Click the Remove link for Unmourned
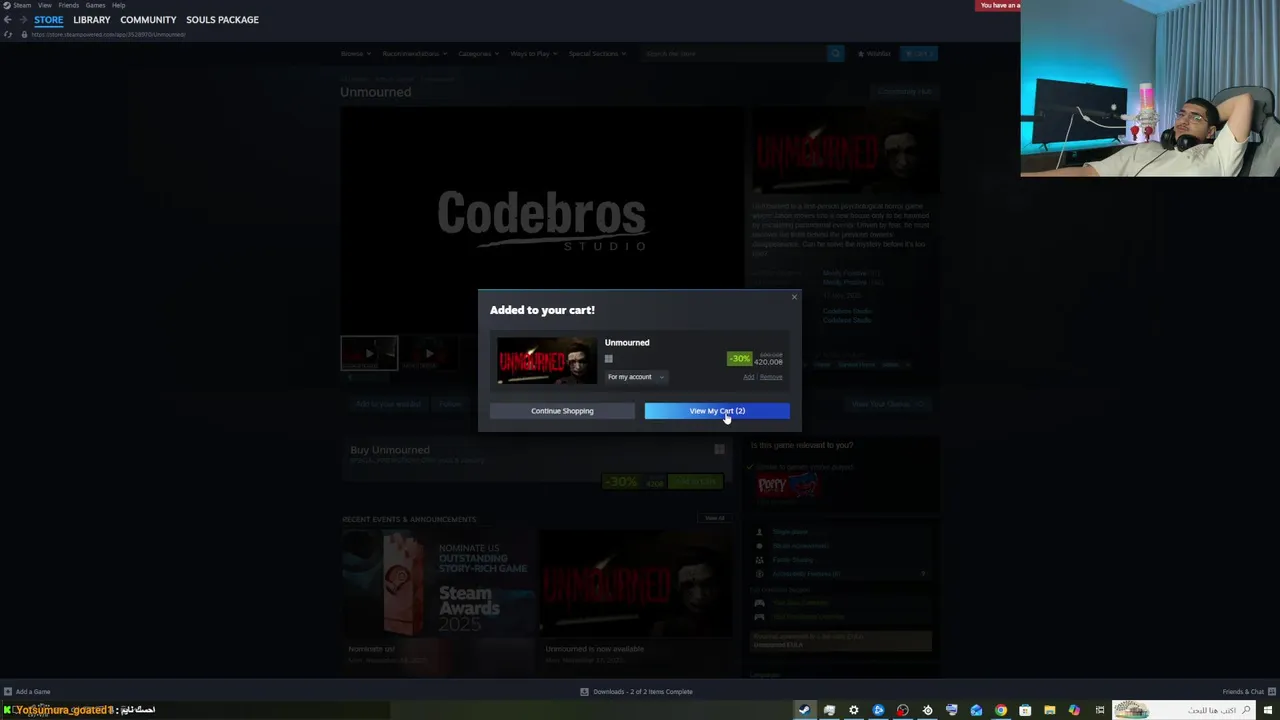Viewport: 1280px width, 720px height. [771, 377]
